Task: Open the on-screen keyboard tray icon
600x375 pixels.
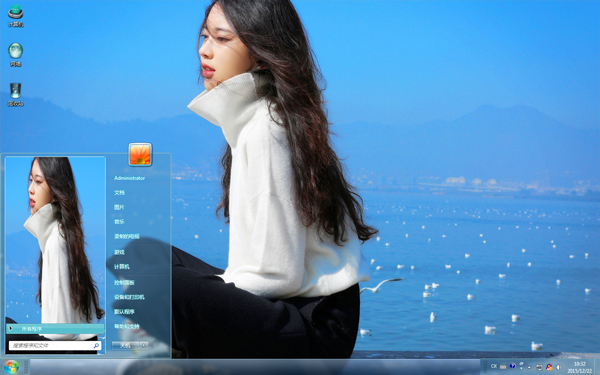Action: [503, 366]
